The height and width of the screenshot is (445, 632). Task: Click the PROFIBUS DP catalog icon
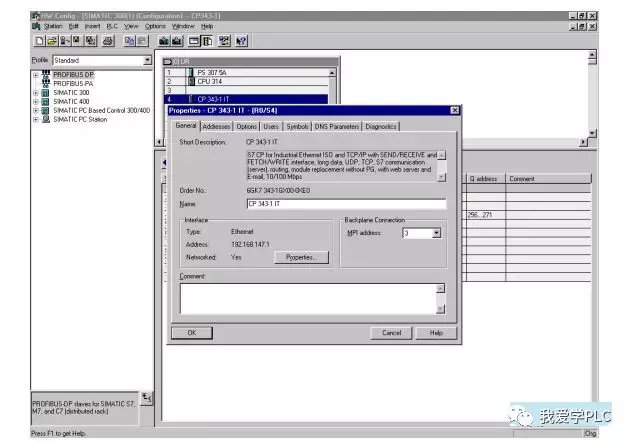tap(46, 75)
